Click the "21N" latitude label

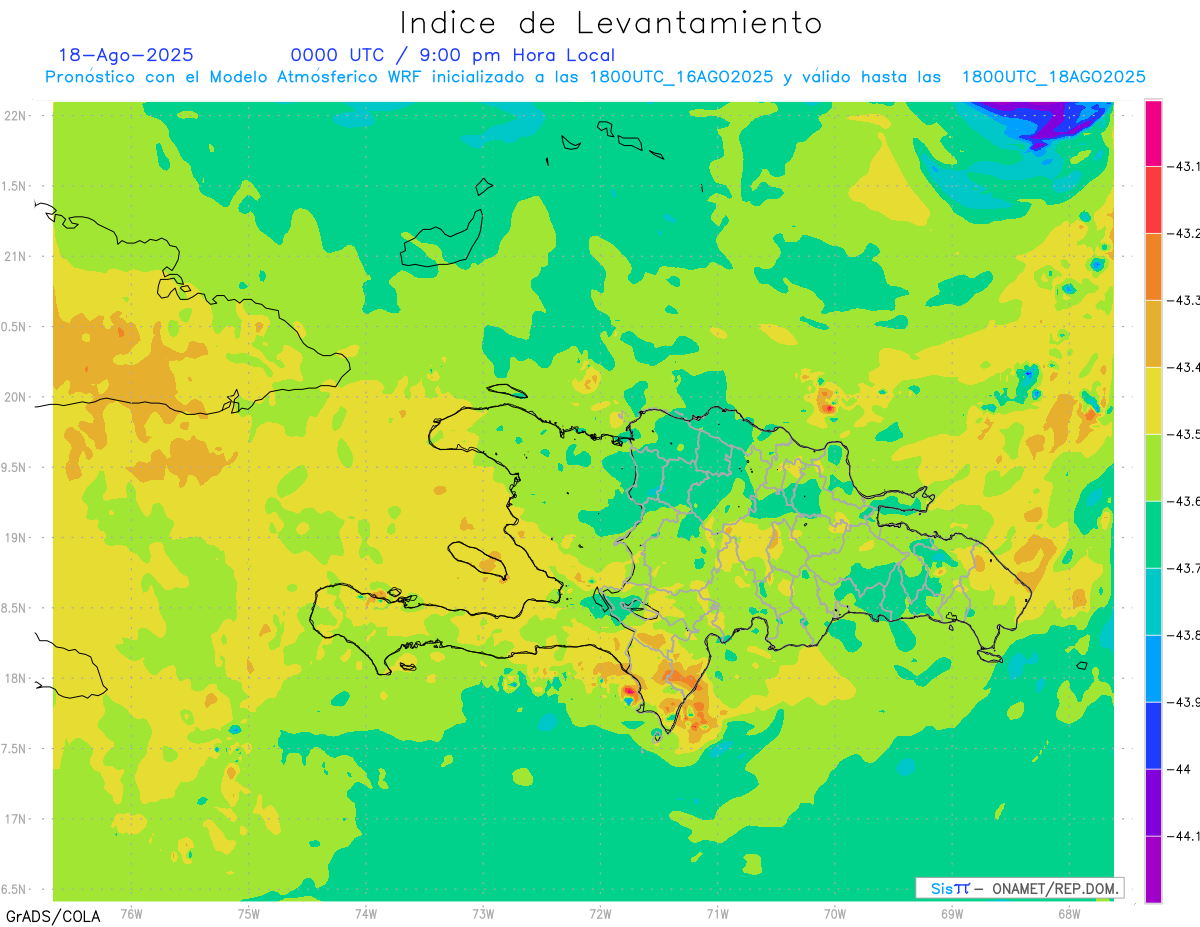(x=16, y=256)
